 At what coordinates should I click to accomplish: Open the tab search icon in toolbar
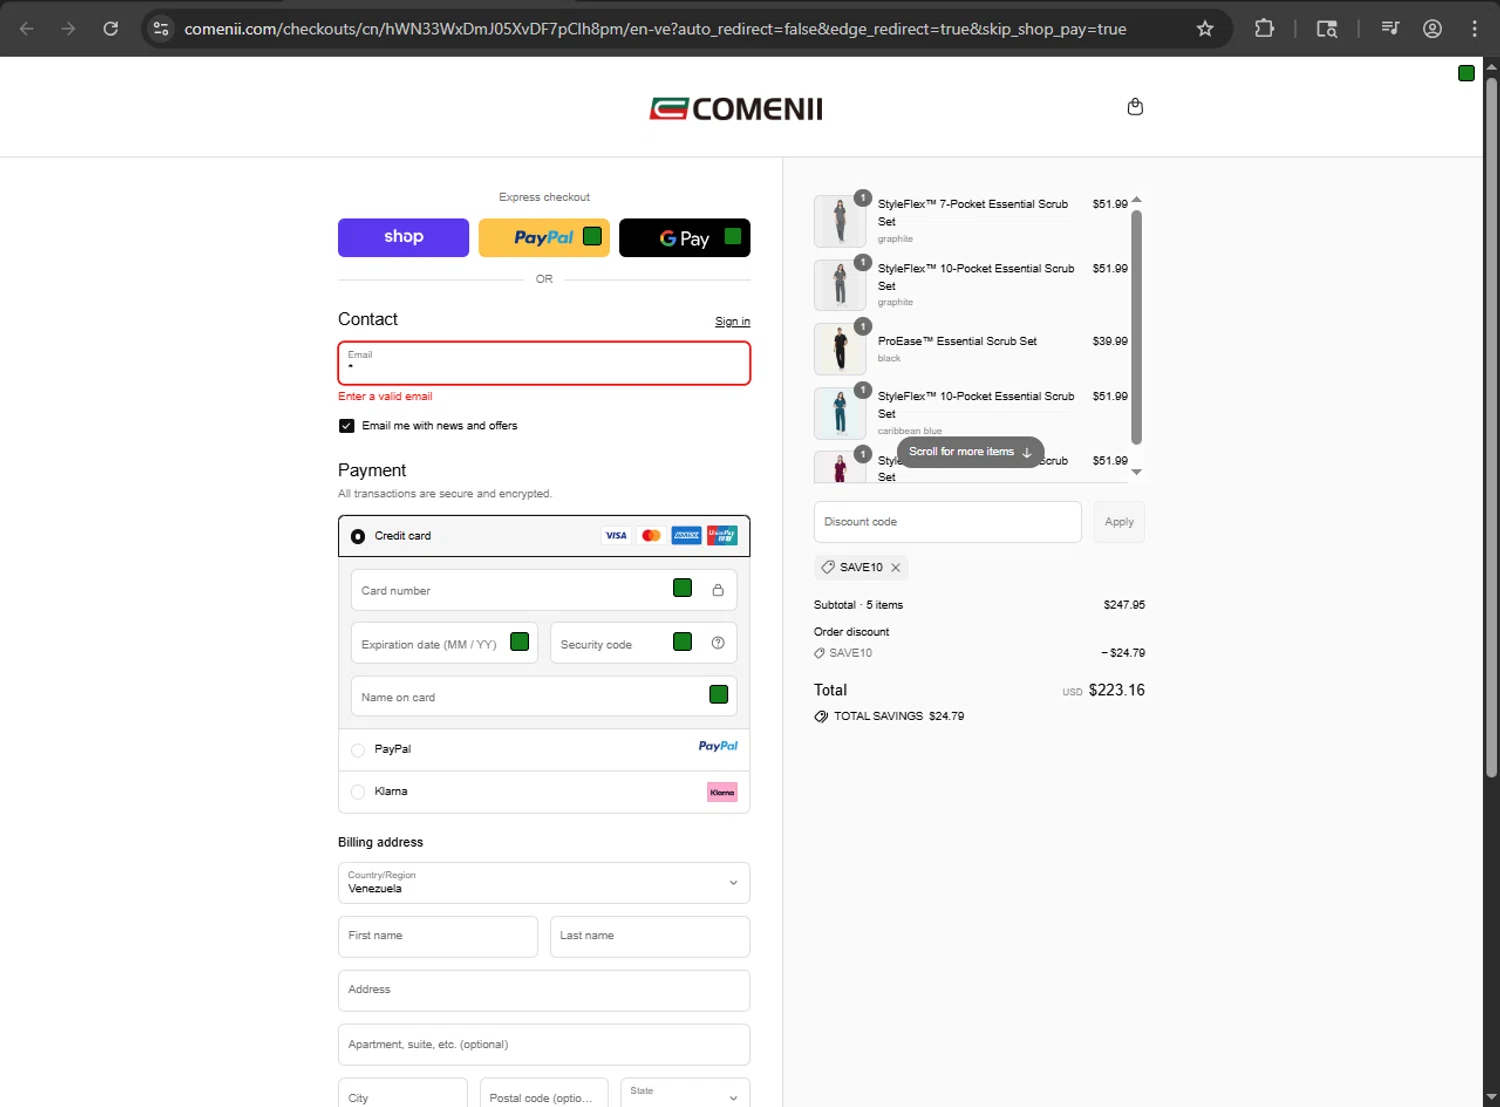[1327, 29]
